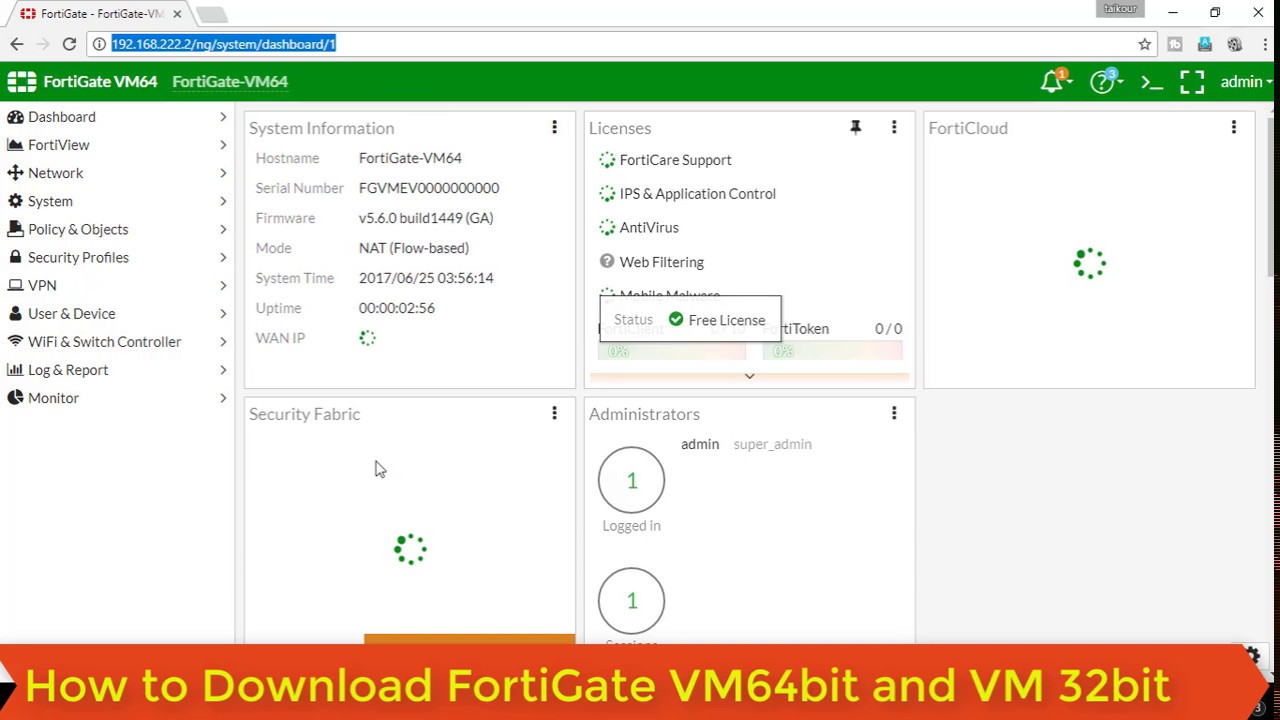The width and height of the screenshot is (1280, 720).
Task: Click the FortiGate-VM64 hostname in header
Action: point(230,82)
